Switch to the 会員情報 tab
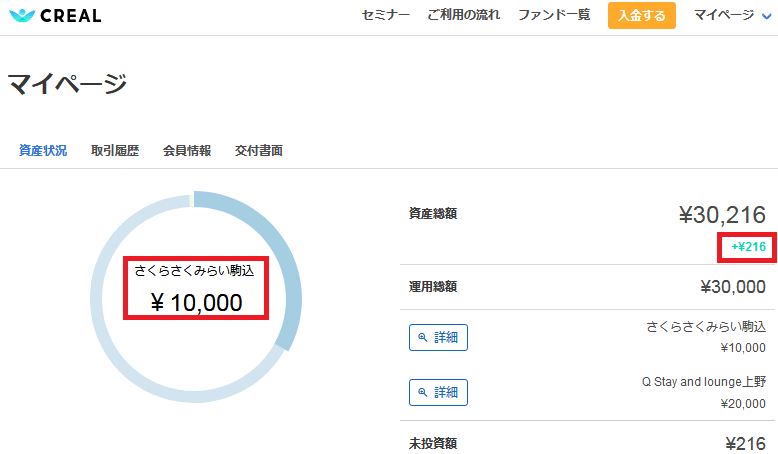 click(x=187, y=150)
